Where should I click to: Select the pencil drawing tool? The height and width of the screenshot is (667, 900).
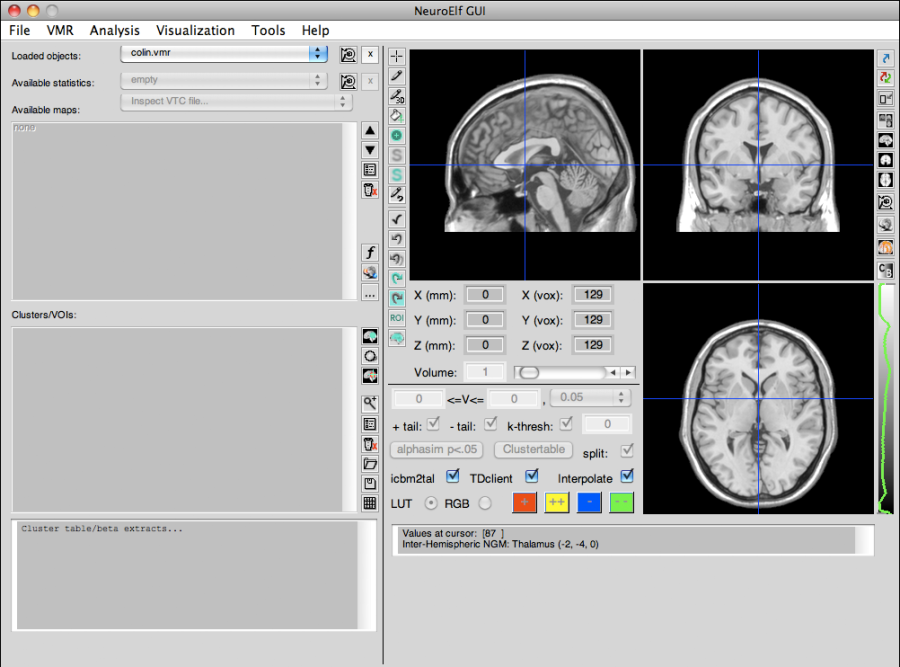point(396,76)
